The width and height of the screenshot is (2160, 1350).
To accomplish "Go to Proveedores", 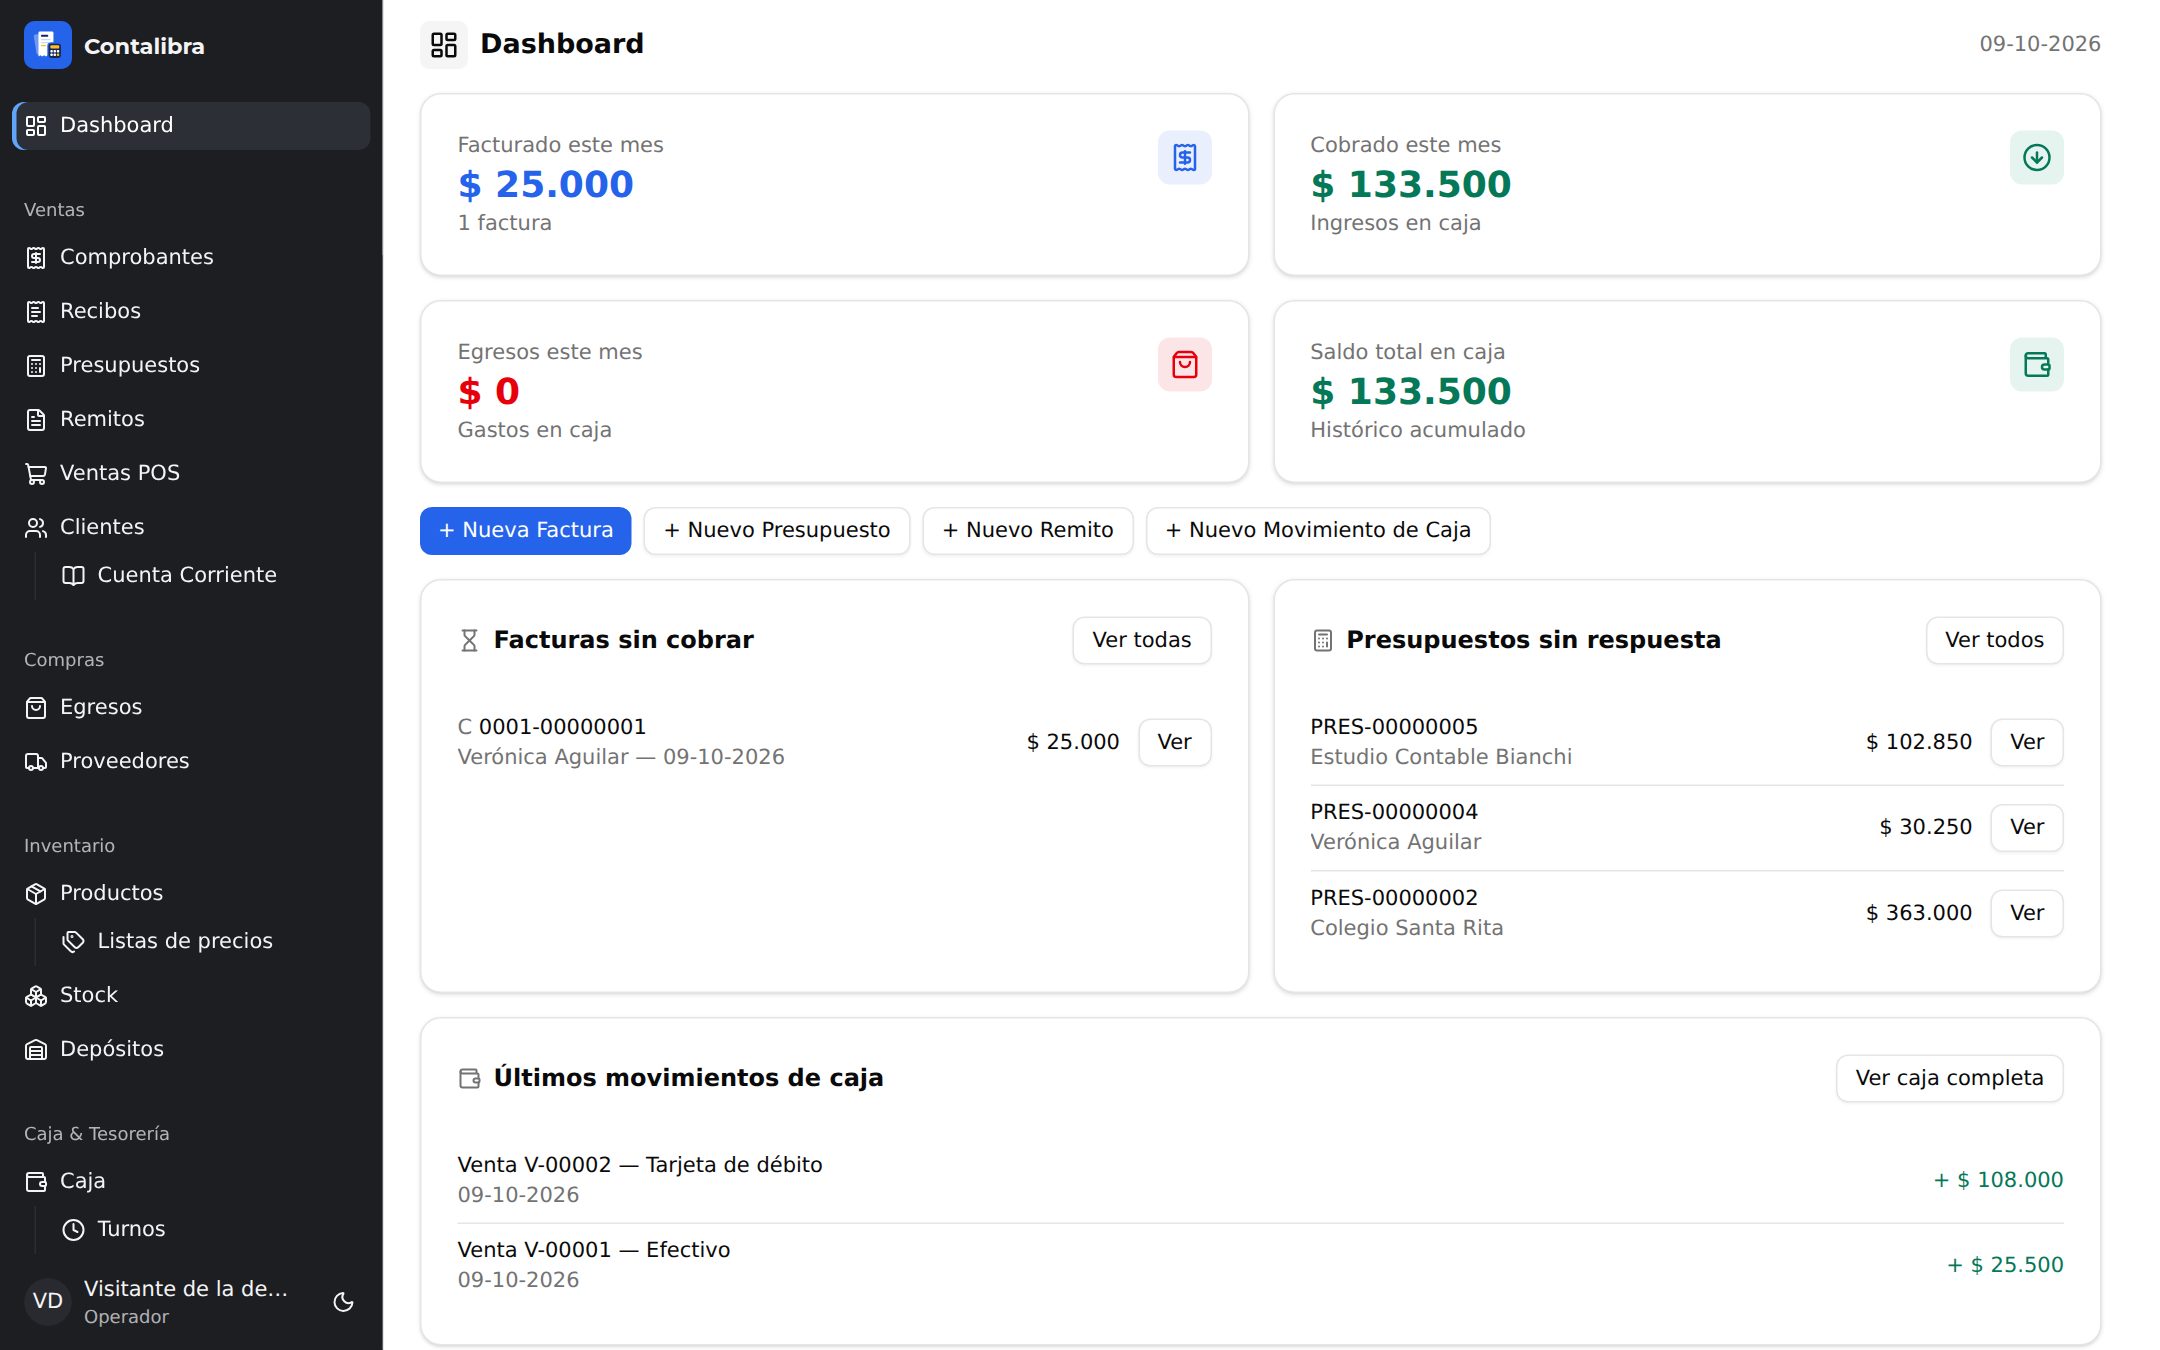I will pyautogui.click(x=191, y=761).
